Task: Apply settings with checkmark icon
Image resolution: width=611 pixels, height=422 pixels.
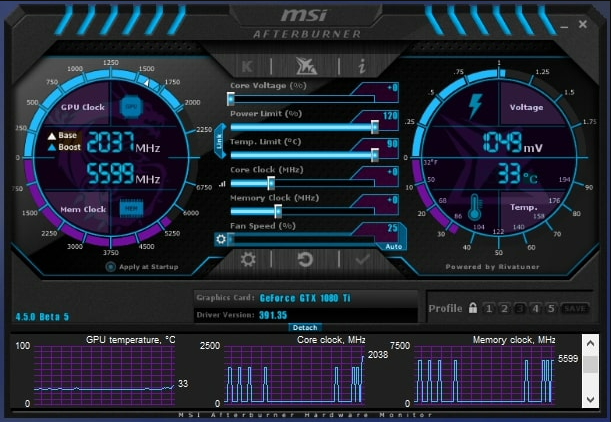Action: (x=362, y=259)
